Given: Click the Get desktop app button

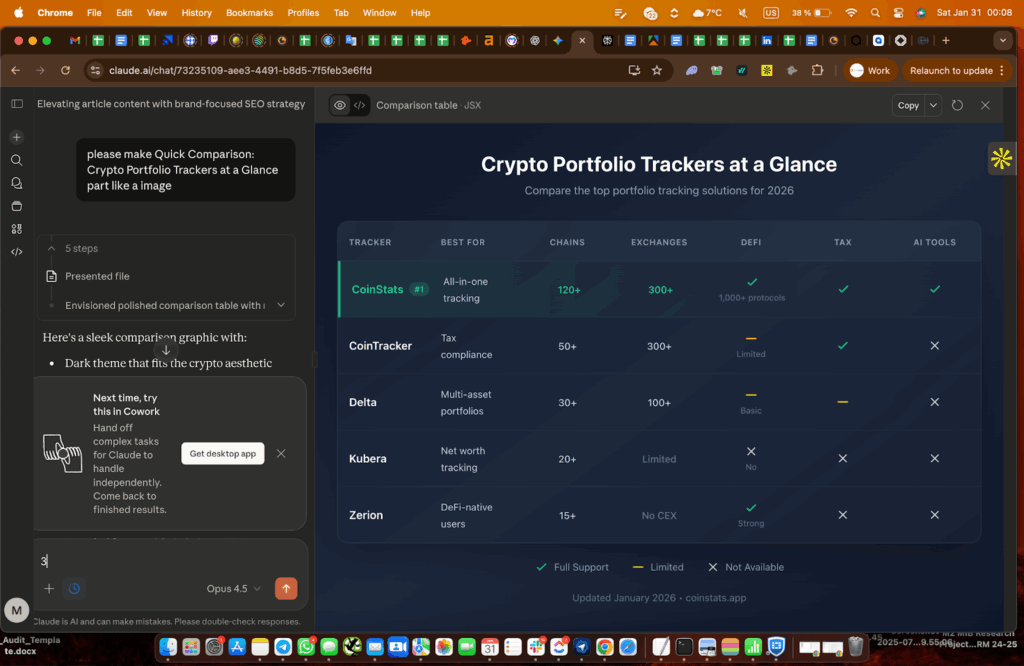Looking at the screenshot, I should click(223, 454).
